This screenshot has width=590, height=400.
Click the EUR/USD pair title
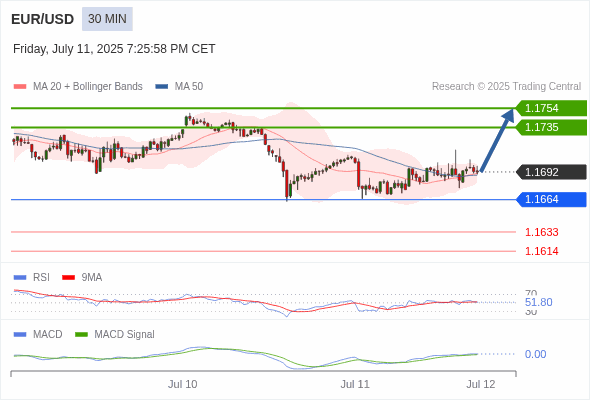pos(43,19)
